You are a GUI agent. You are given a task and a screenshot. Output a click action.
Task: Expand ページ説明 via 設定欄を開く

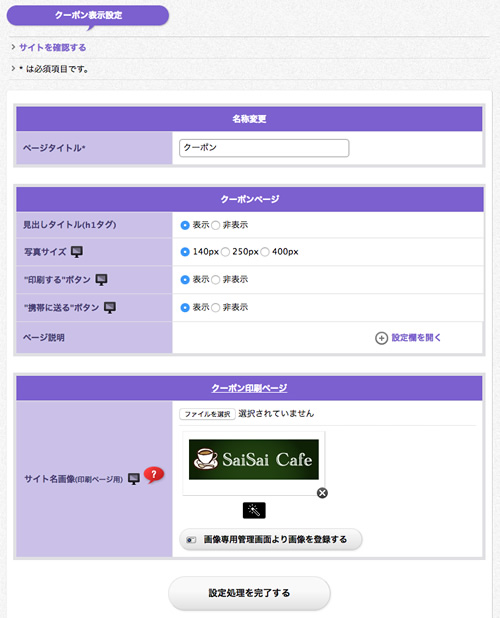coord(416,338)
